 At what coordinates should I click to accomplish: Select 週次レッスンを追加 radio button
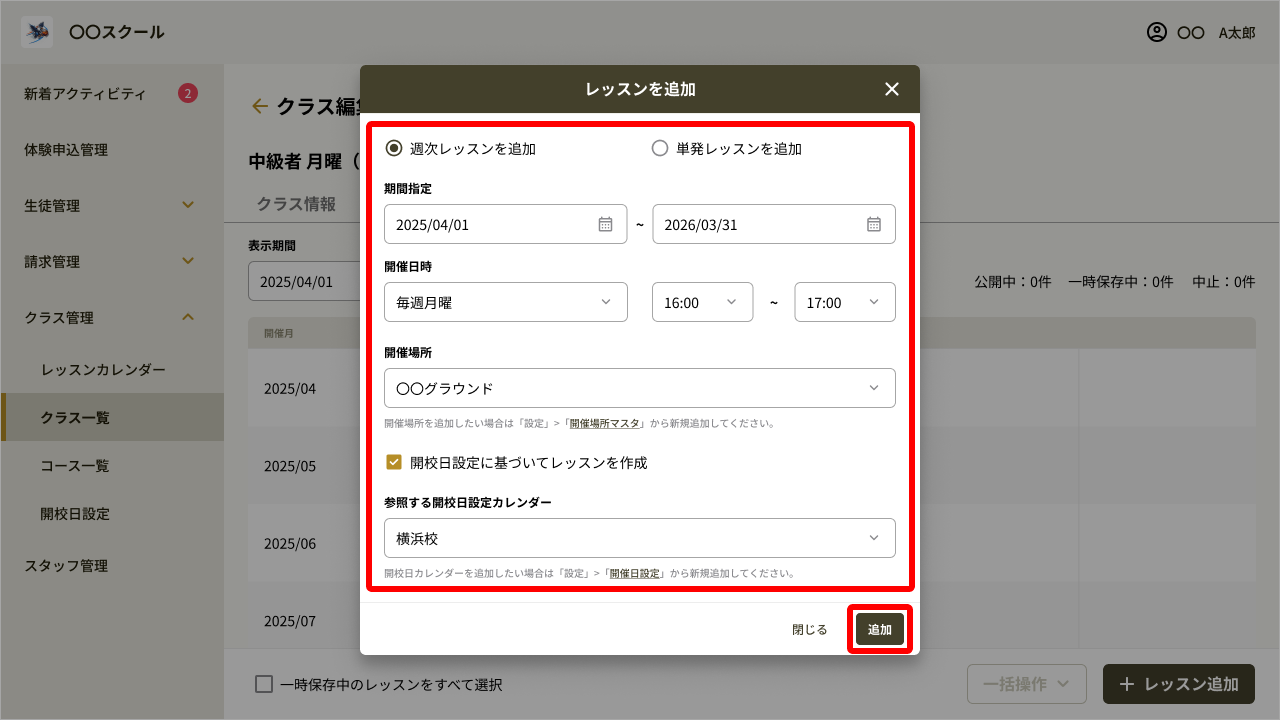point(394,148)
